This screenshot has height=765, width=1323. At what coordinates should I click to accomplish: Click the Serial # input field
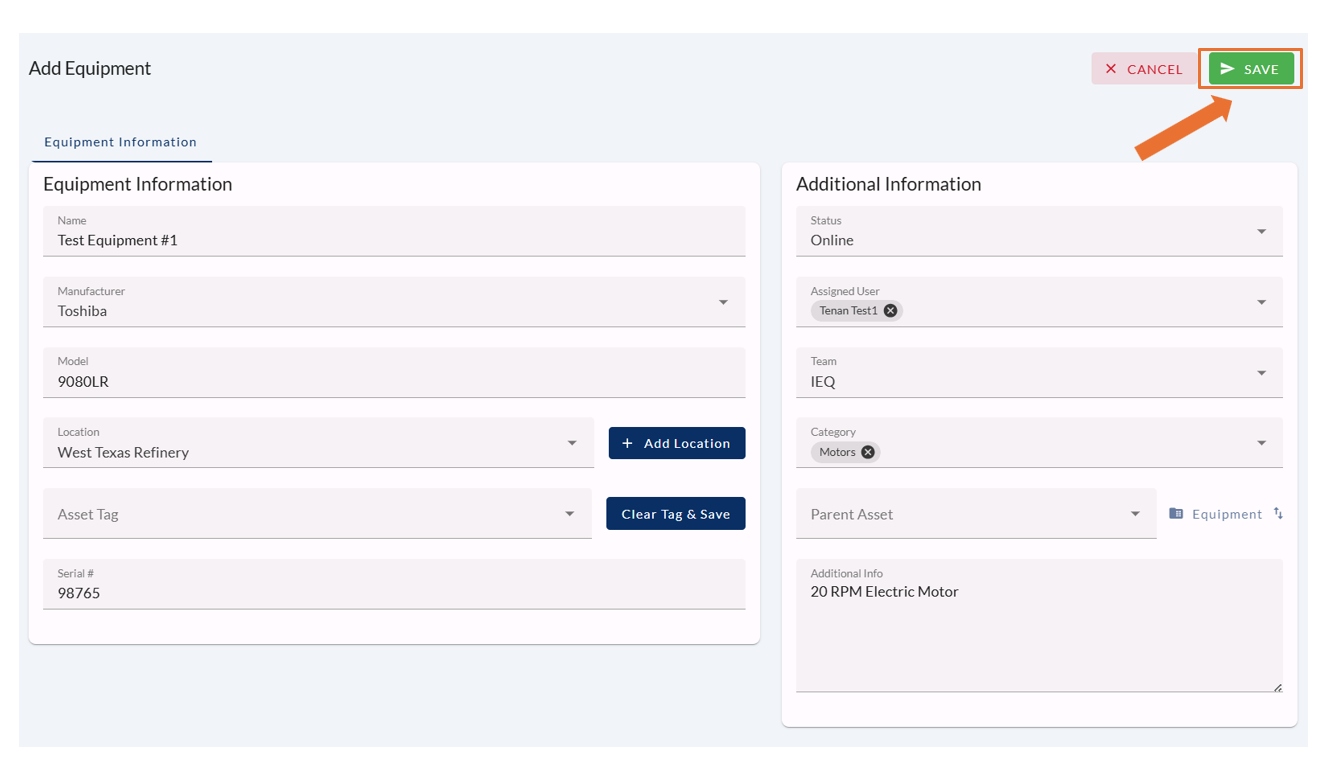(394, 593)
